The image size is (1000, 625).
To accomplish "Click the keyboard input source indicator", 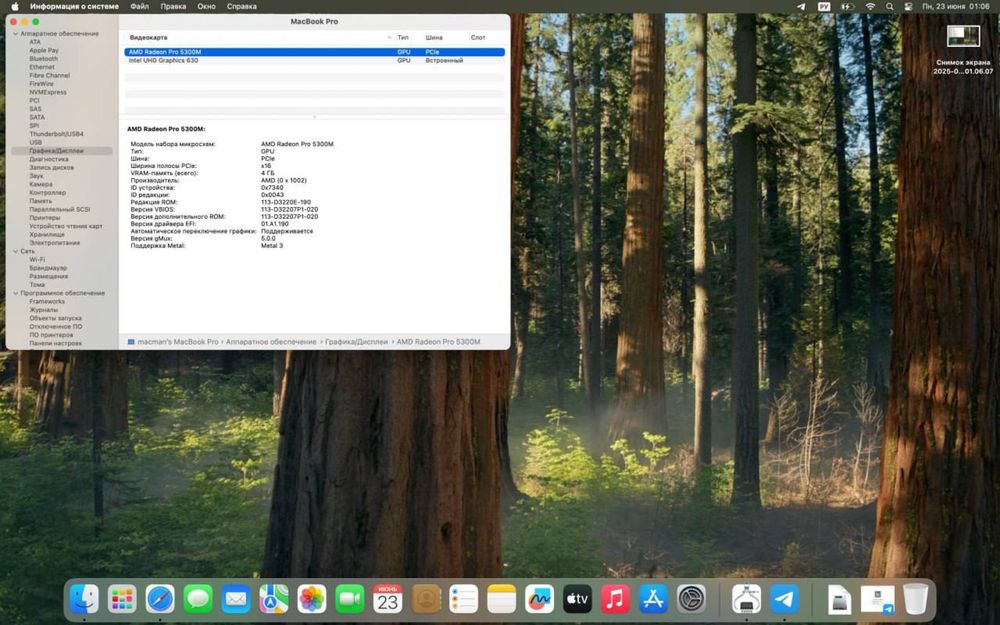I will pos(824,7).
